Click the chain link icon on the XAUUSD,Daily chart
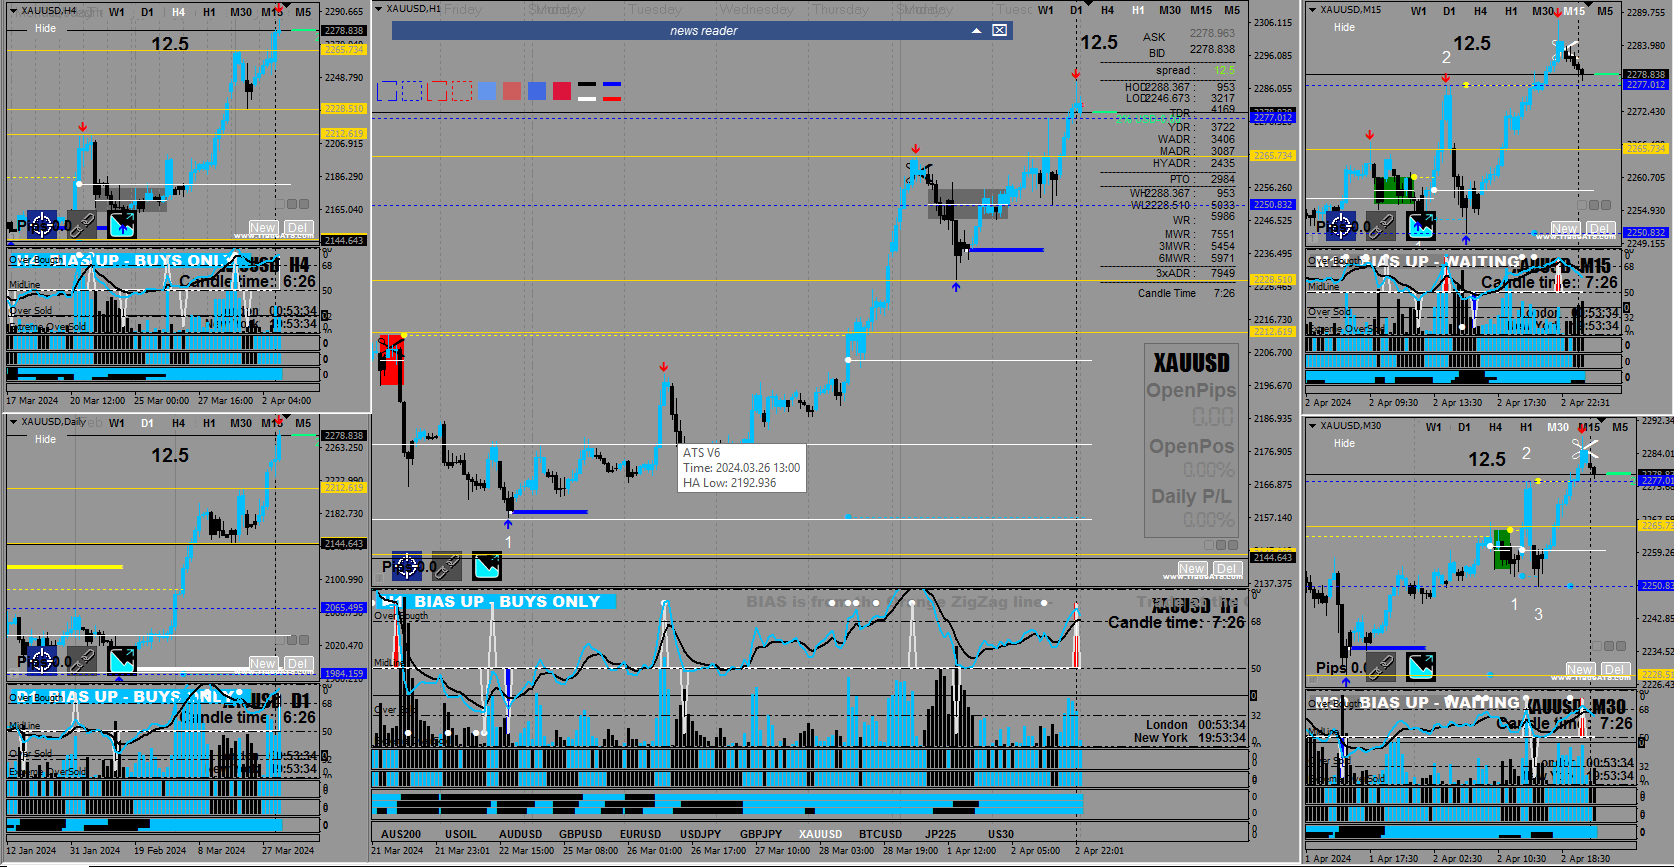The height and width of the screenshot is (867, 1674). coord(81,660)
